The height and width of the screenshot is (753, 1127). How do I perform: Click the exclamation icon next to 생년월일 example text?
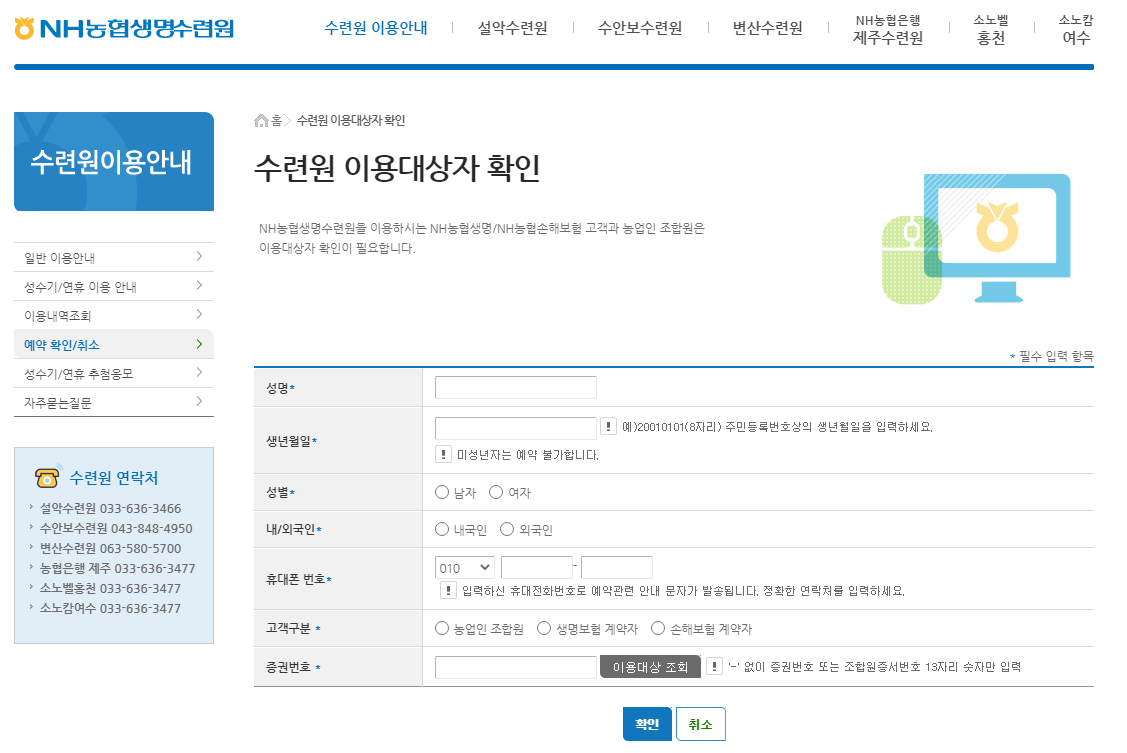click(x=608, y=427)
